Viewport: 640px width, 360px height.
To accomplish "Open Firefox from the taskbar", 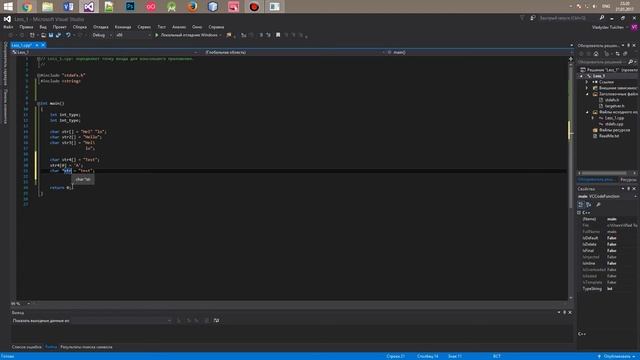I will point(192,7).
